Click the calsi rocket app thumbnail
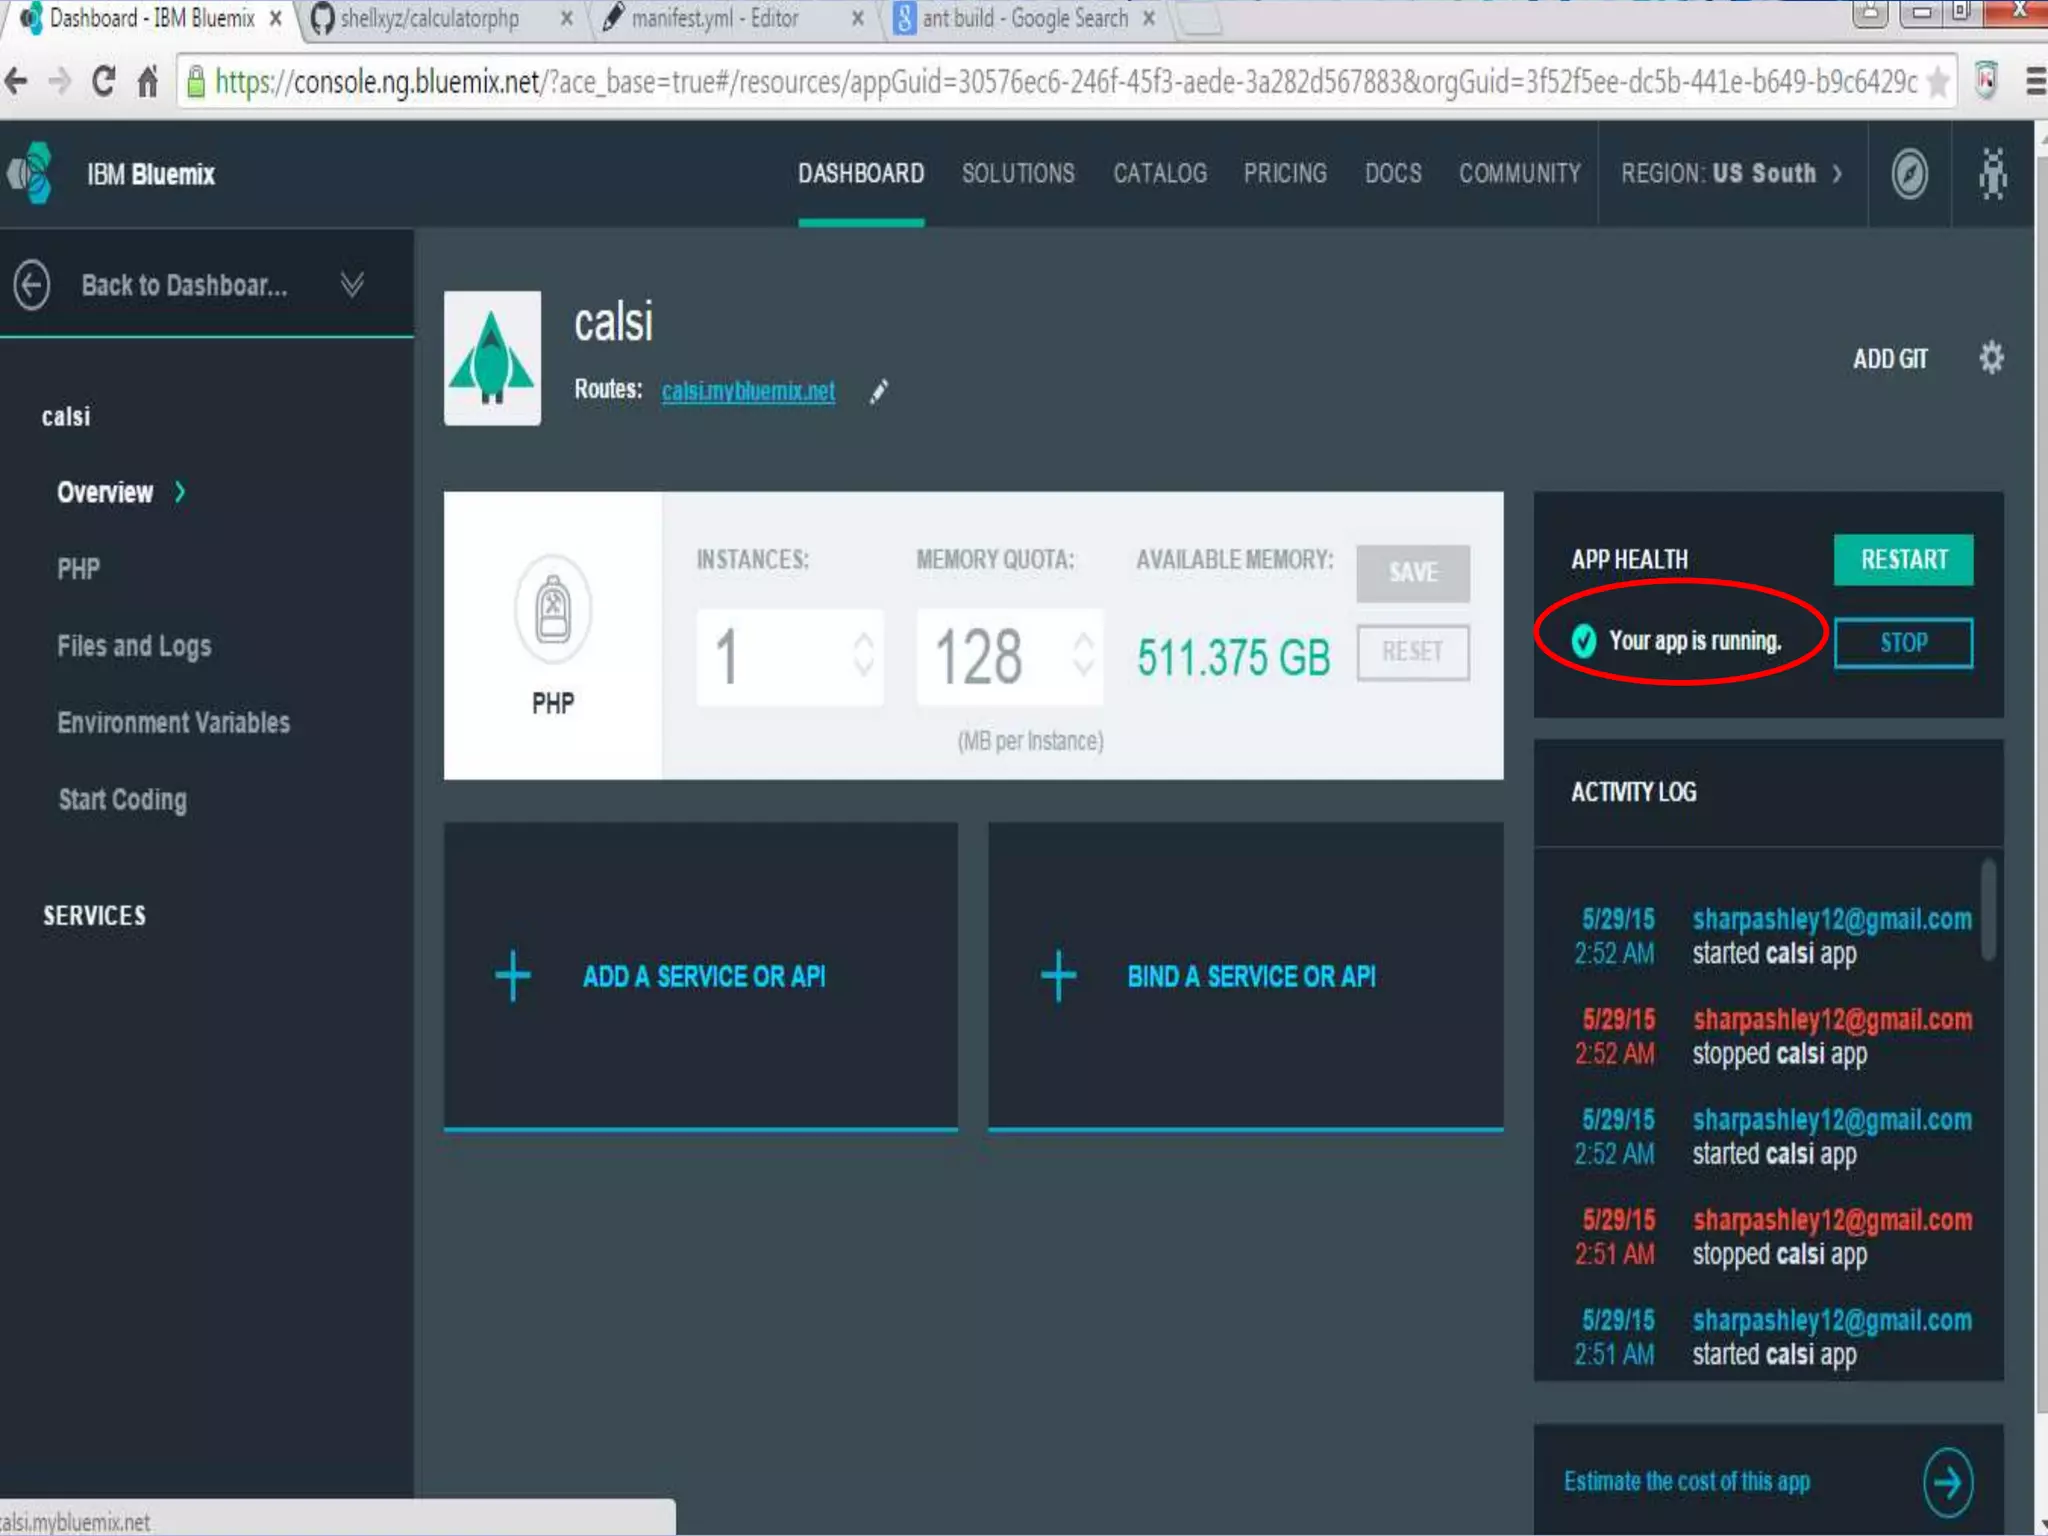This screenshot has width=2048, height=1536. tap(492, 358)
